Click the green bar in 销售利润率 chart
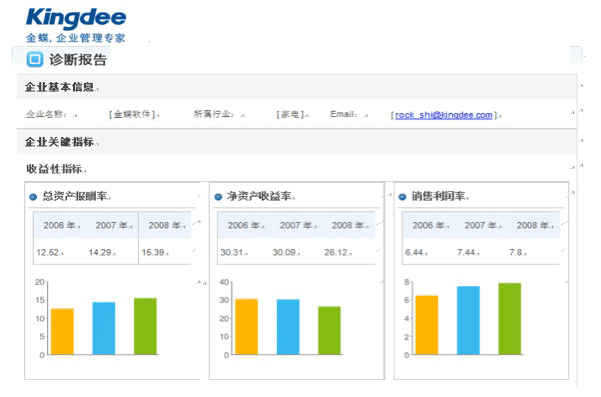The image size is (601, 397). point(510,319)
